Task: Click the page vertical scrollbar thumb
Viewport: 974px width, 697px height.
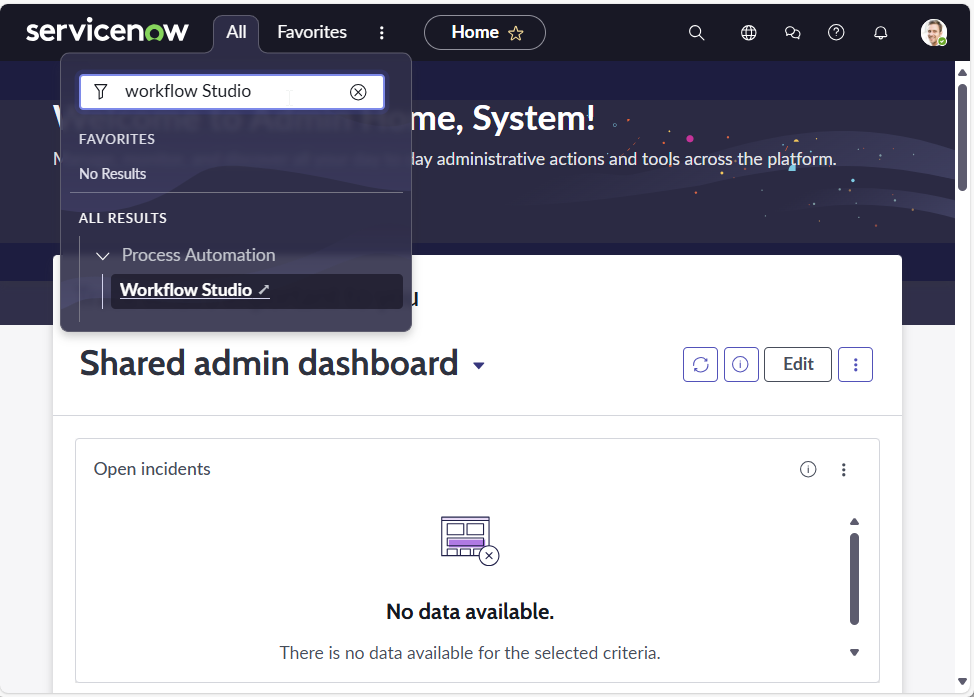Action: [962, 137]
